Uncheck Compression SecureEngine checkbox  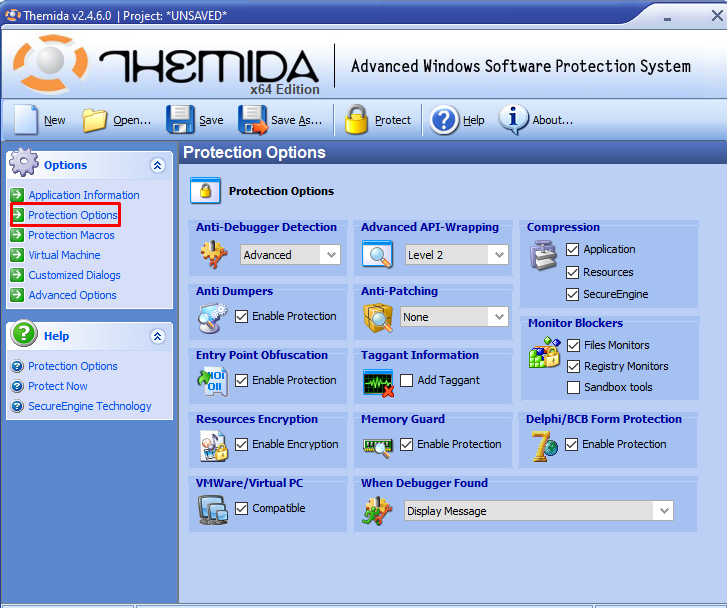tap(572, 294)
